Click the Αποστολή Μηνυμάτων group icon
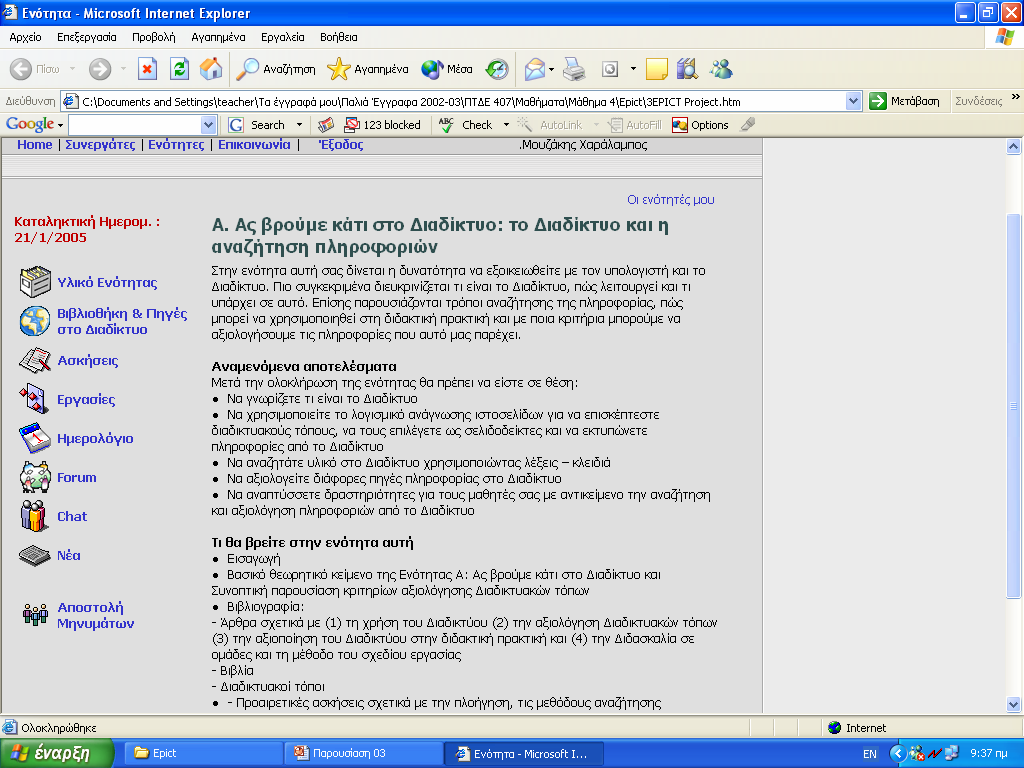The width and height of the screenshot is (1024, 768). pos(35,615)
